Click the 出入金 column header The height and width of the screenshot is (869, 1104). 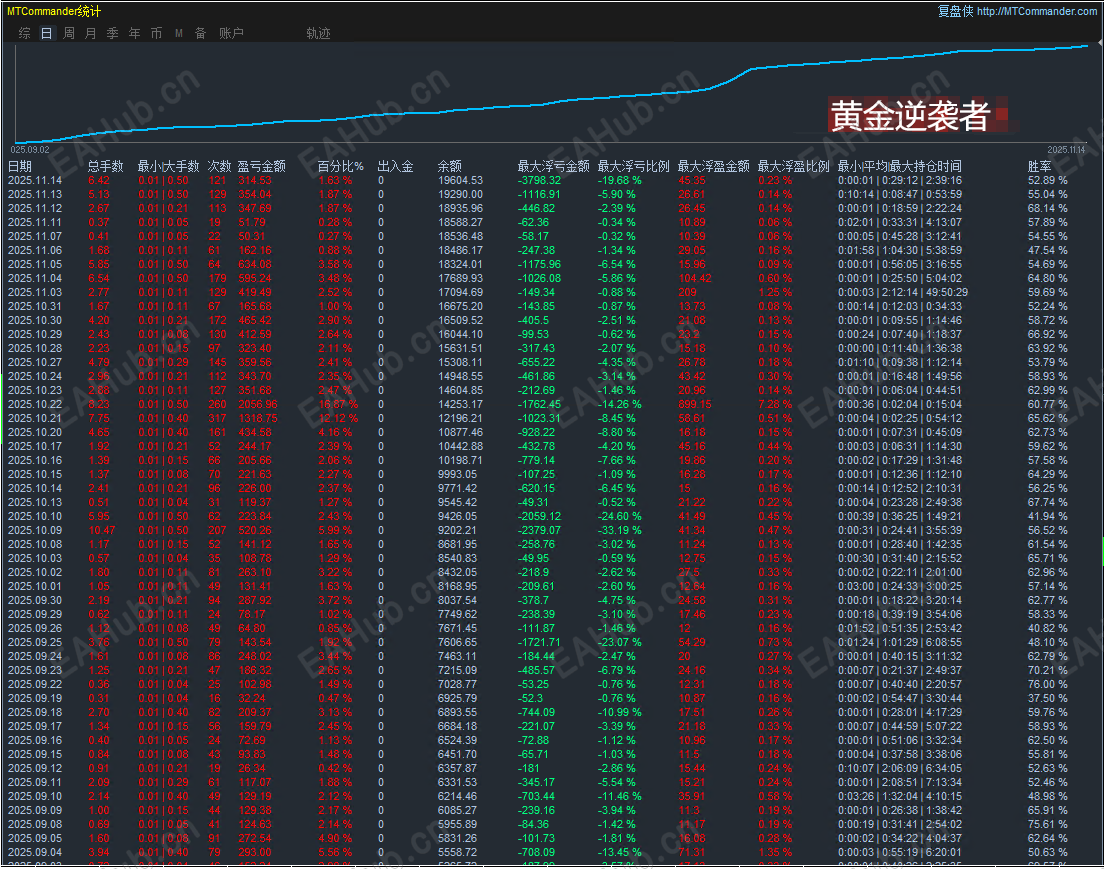point(395,166)
